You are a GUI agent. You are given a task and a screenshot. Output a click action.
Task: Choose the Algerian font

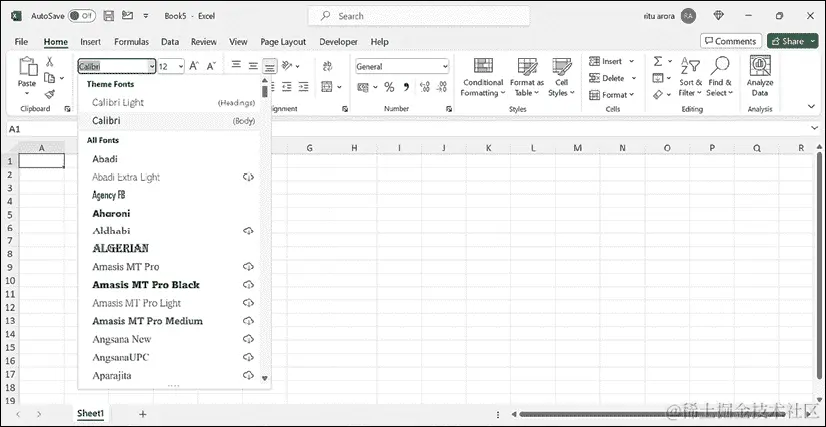click(x=170, y=248)
